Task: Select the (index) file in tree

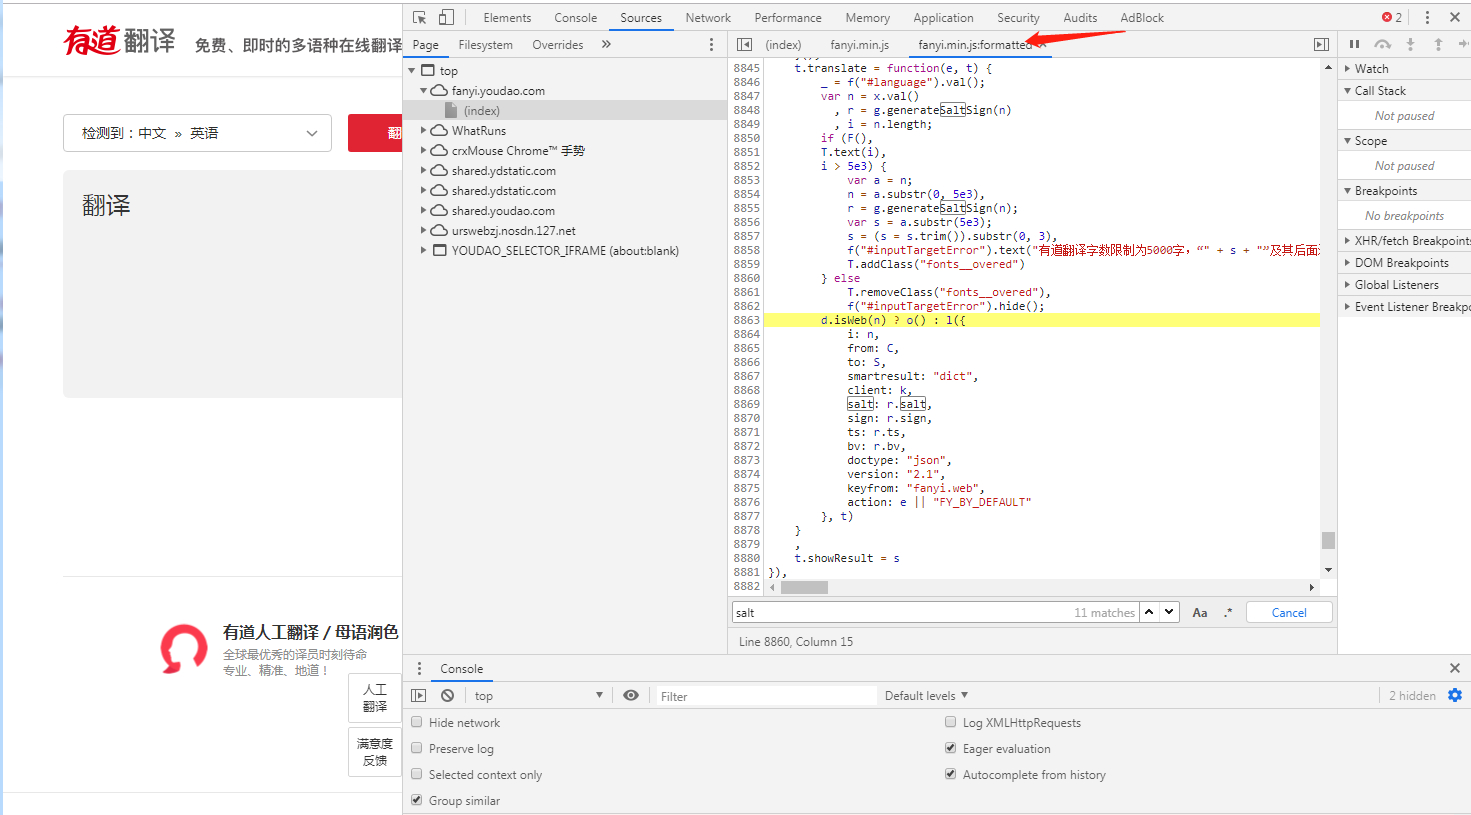Action: [565, 111]
